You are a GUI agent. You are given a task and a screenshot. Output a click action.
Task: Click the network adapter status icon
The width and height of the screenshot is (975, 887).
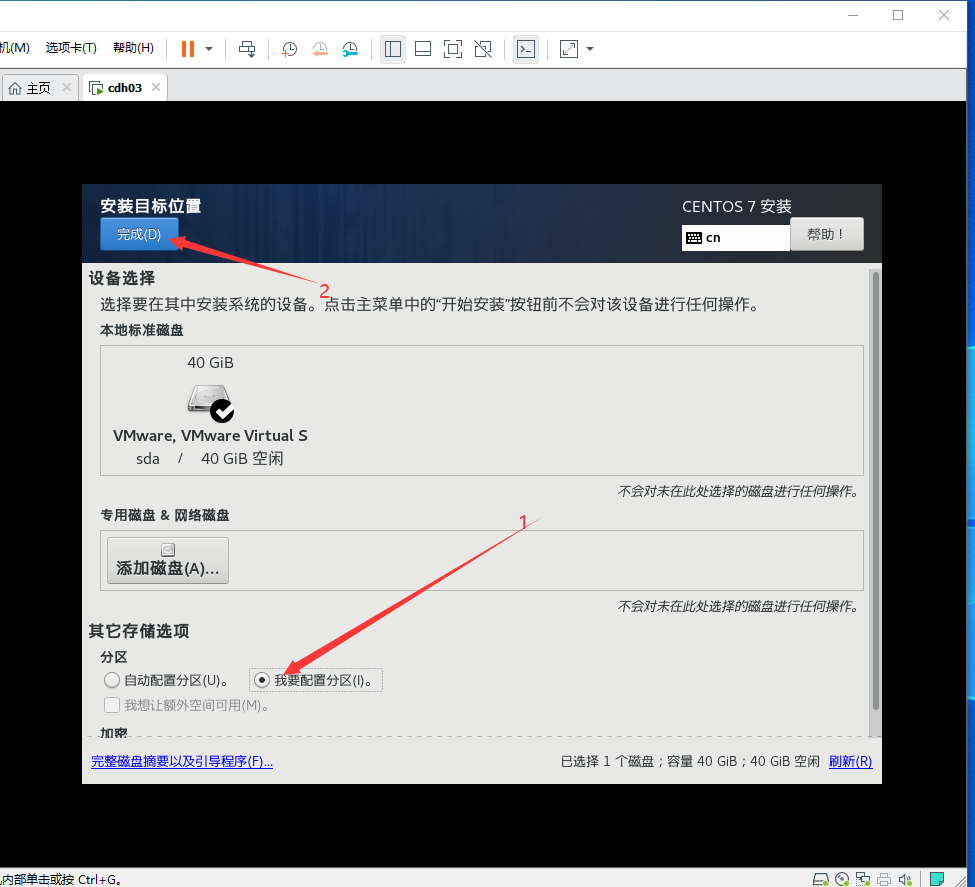(862, 878)
